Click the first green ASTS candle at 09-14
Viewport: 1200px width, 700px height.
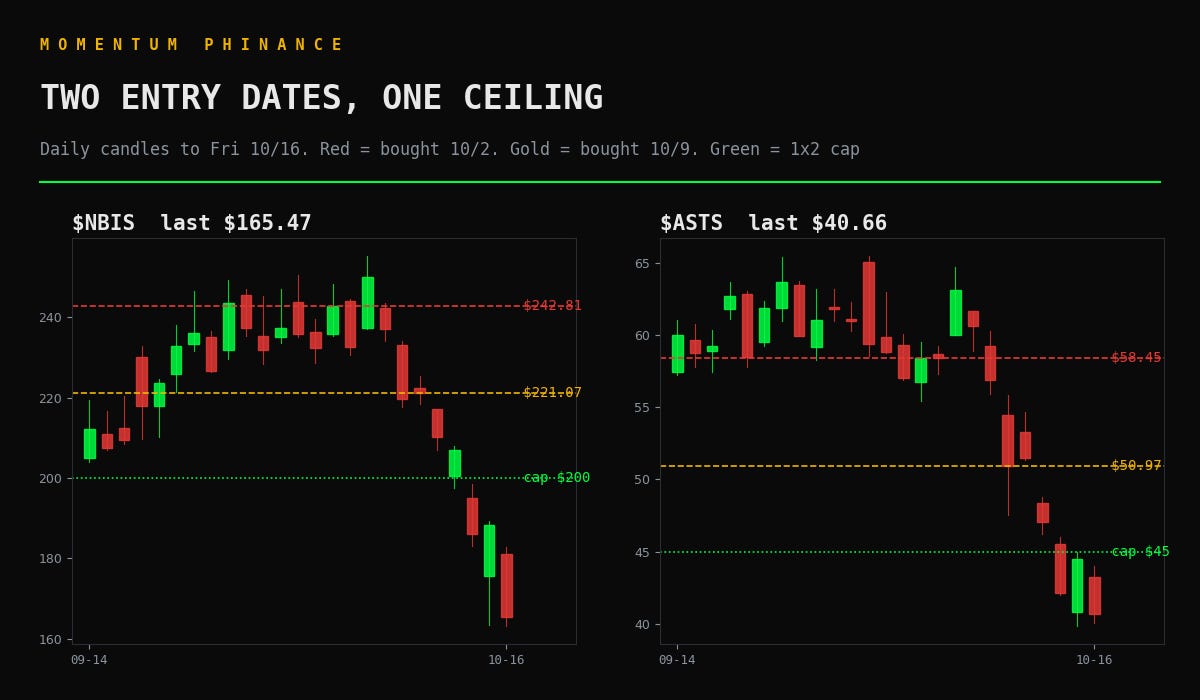(677, 353)
